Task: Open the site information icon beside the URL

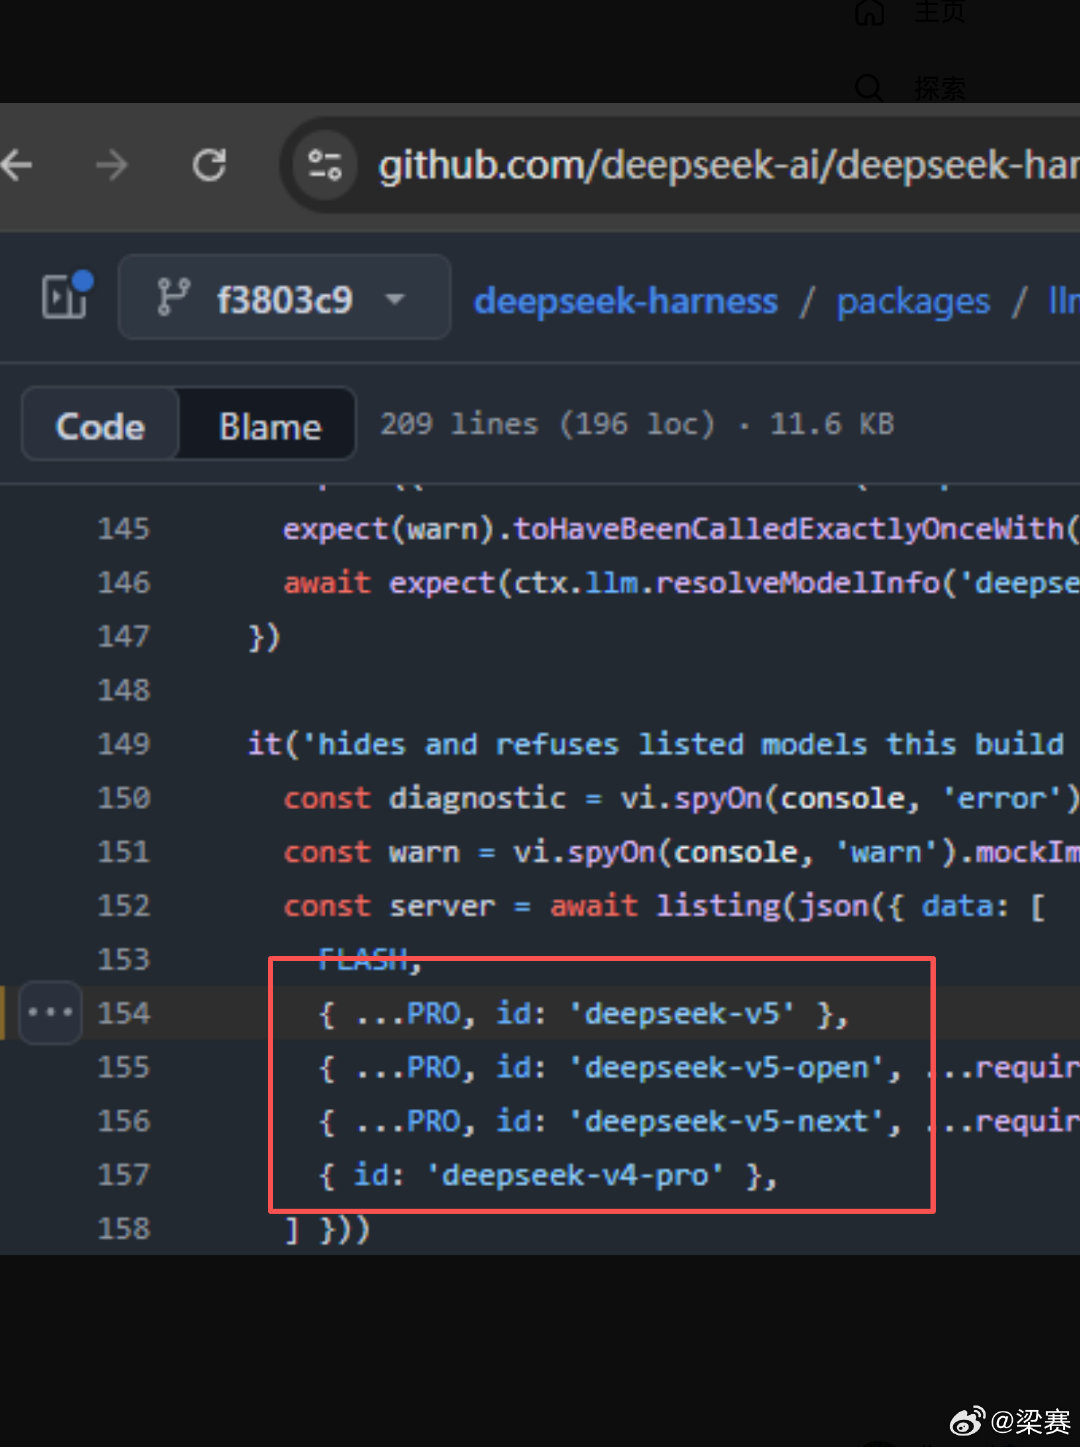Action: tap(324, 165)
